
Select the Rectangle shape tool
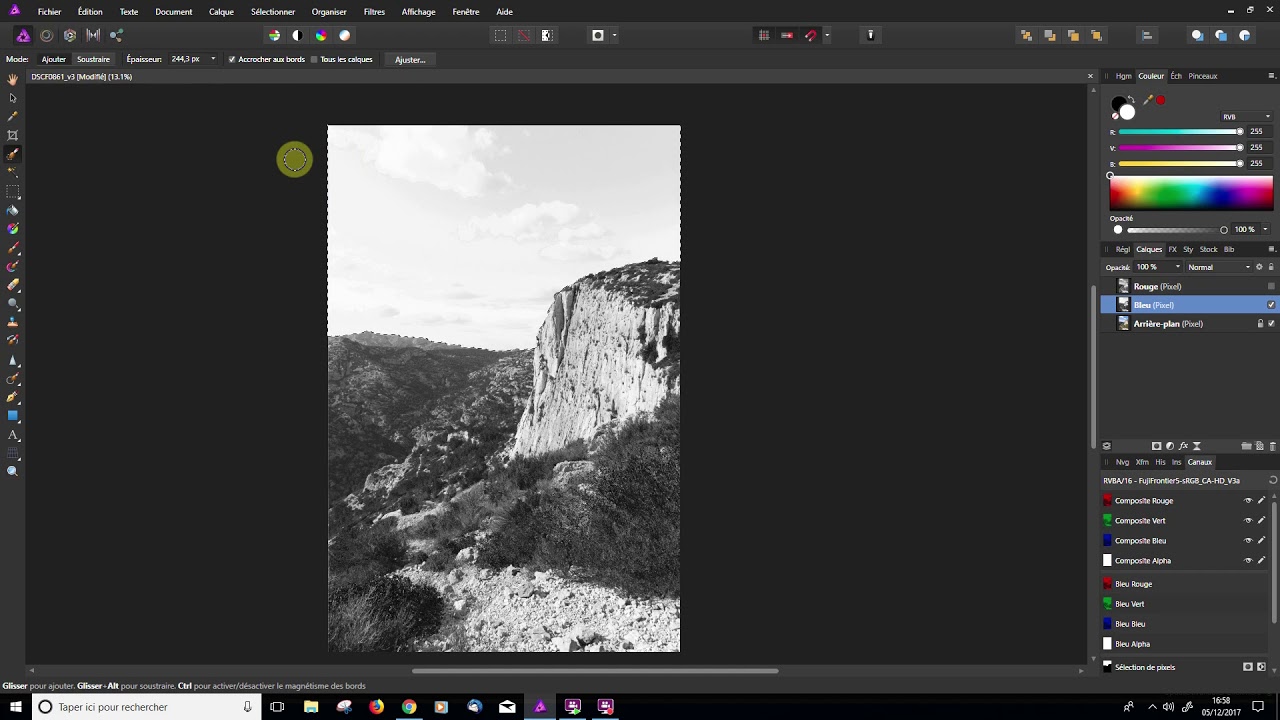coord(13,415)
